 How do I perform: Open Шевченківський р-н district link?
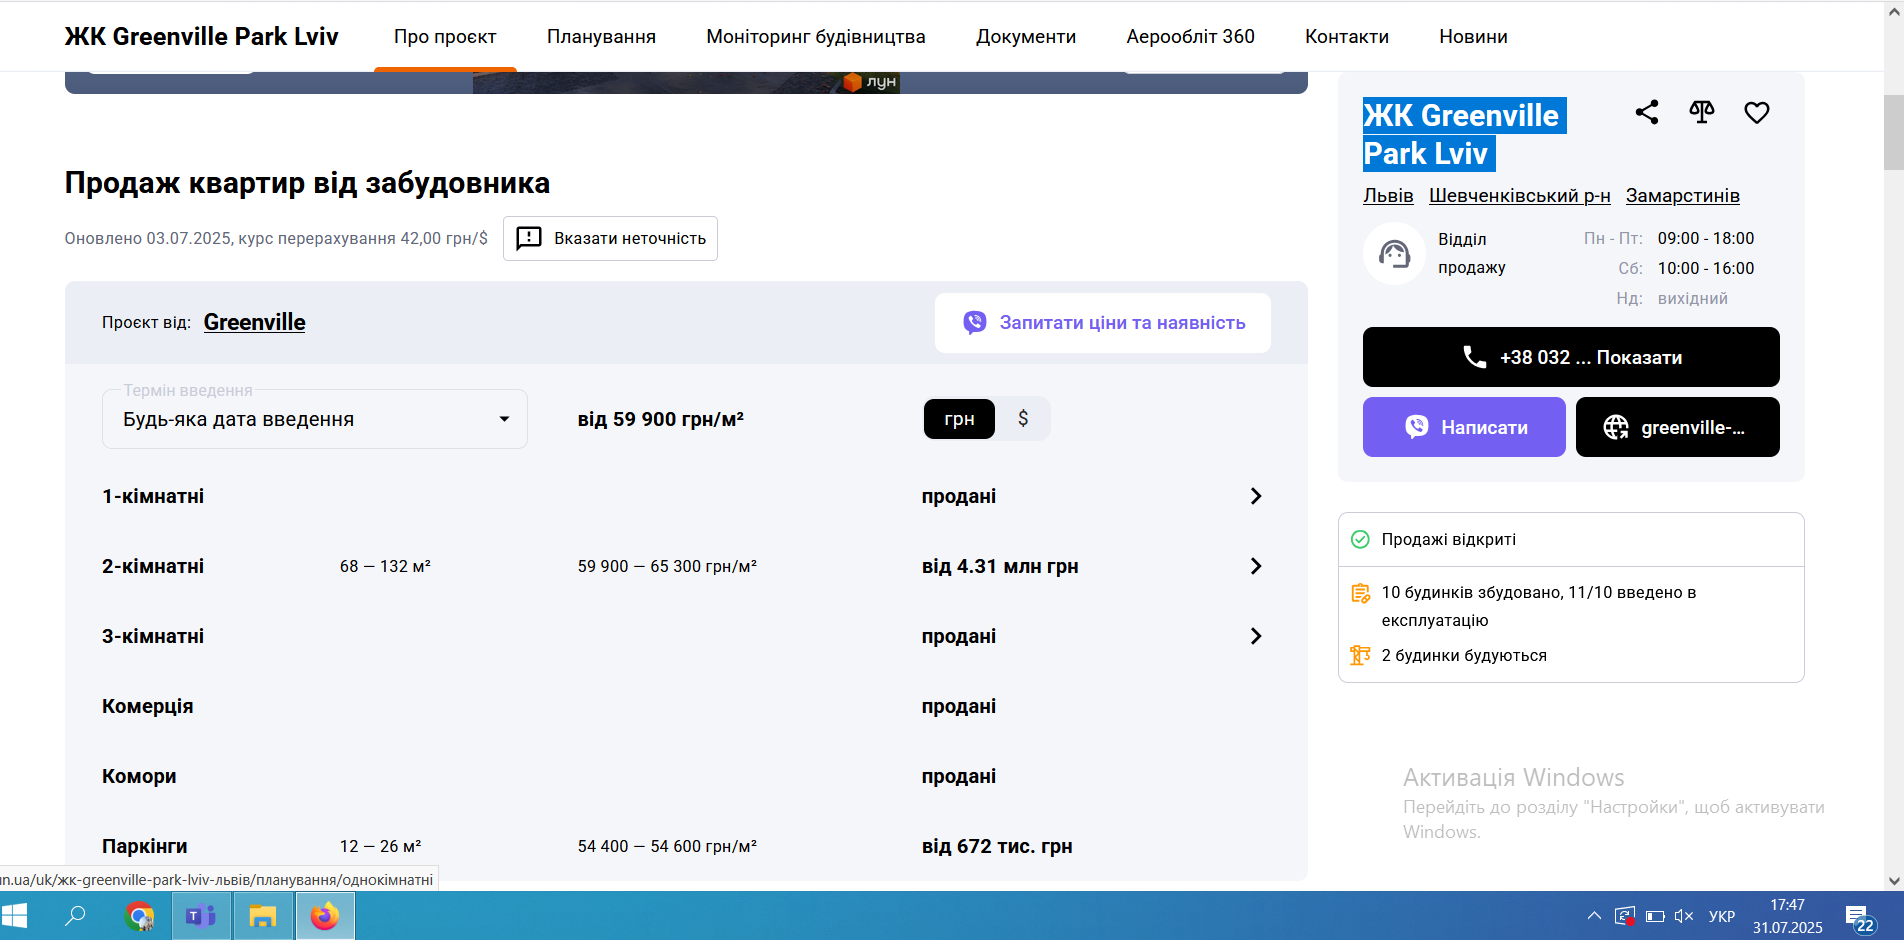point(1519,196)
